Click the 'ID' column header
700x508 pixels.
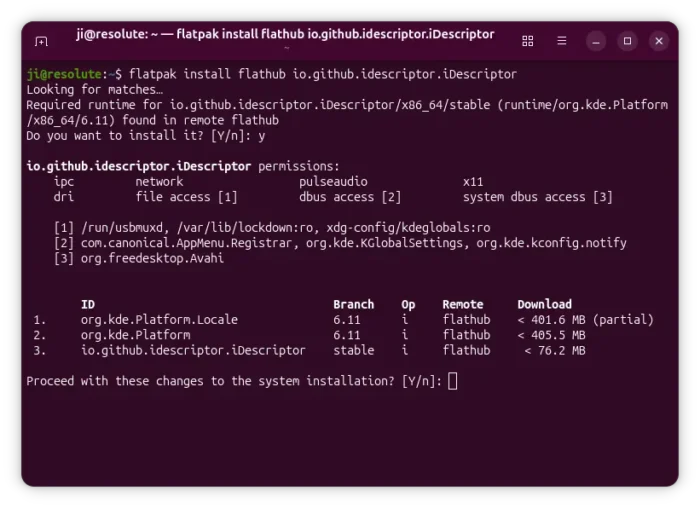pos(88,304)
